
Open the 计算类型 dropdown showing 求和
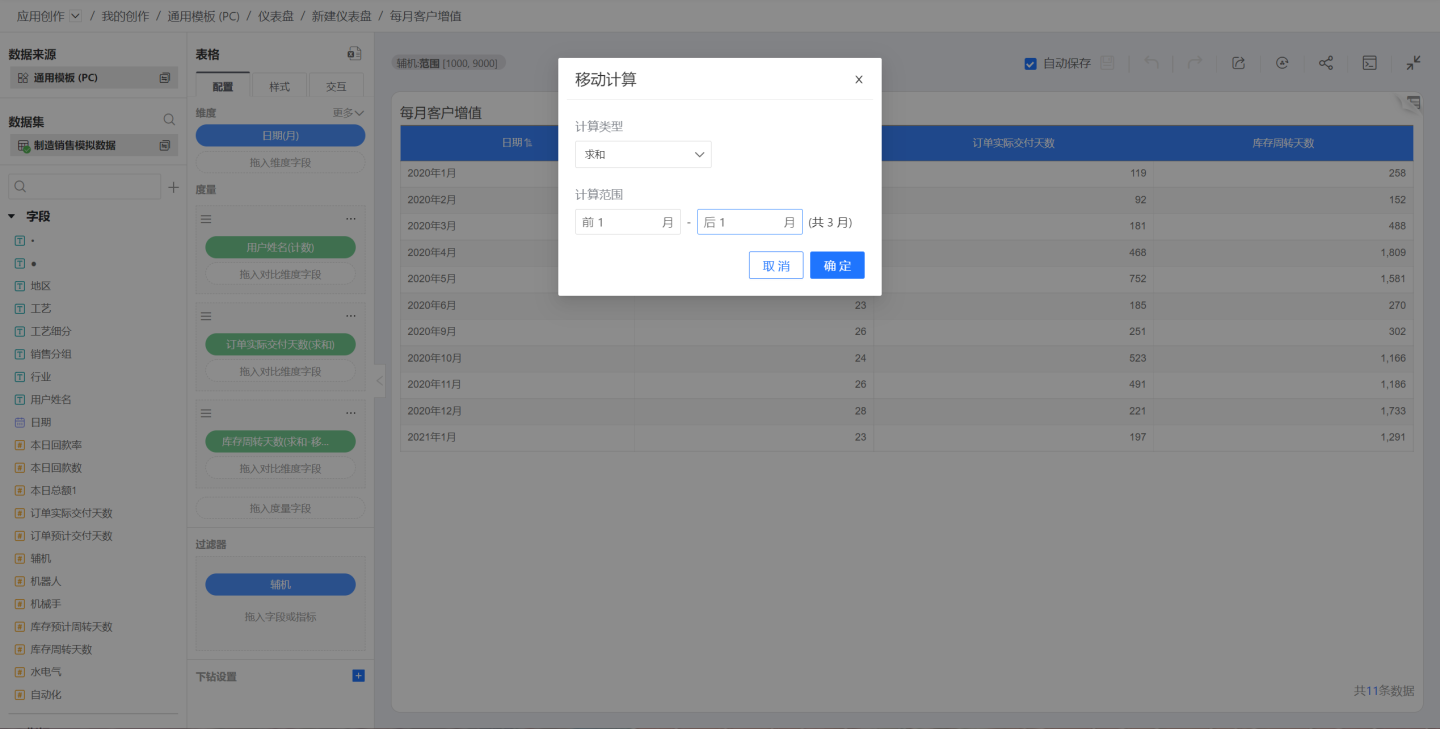pos(643,155)
